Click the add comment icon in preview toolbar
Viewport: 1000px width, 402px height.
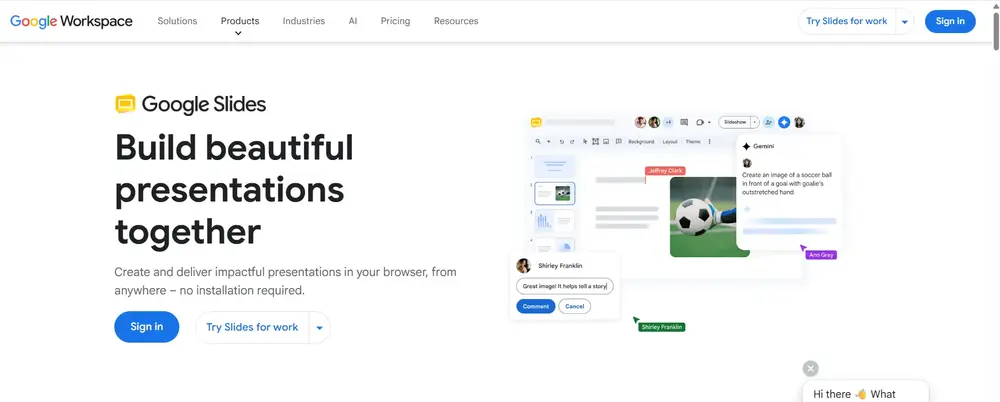[x=619, y=141]
